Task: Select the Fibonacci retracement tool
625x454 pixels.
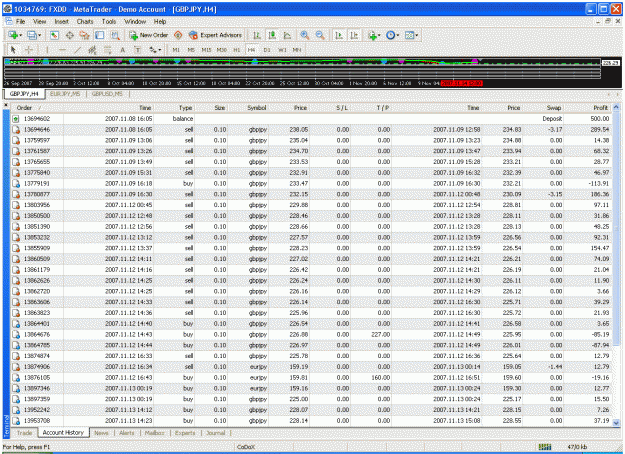Action: pos(107,50)
